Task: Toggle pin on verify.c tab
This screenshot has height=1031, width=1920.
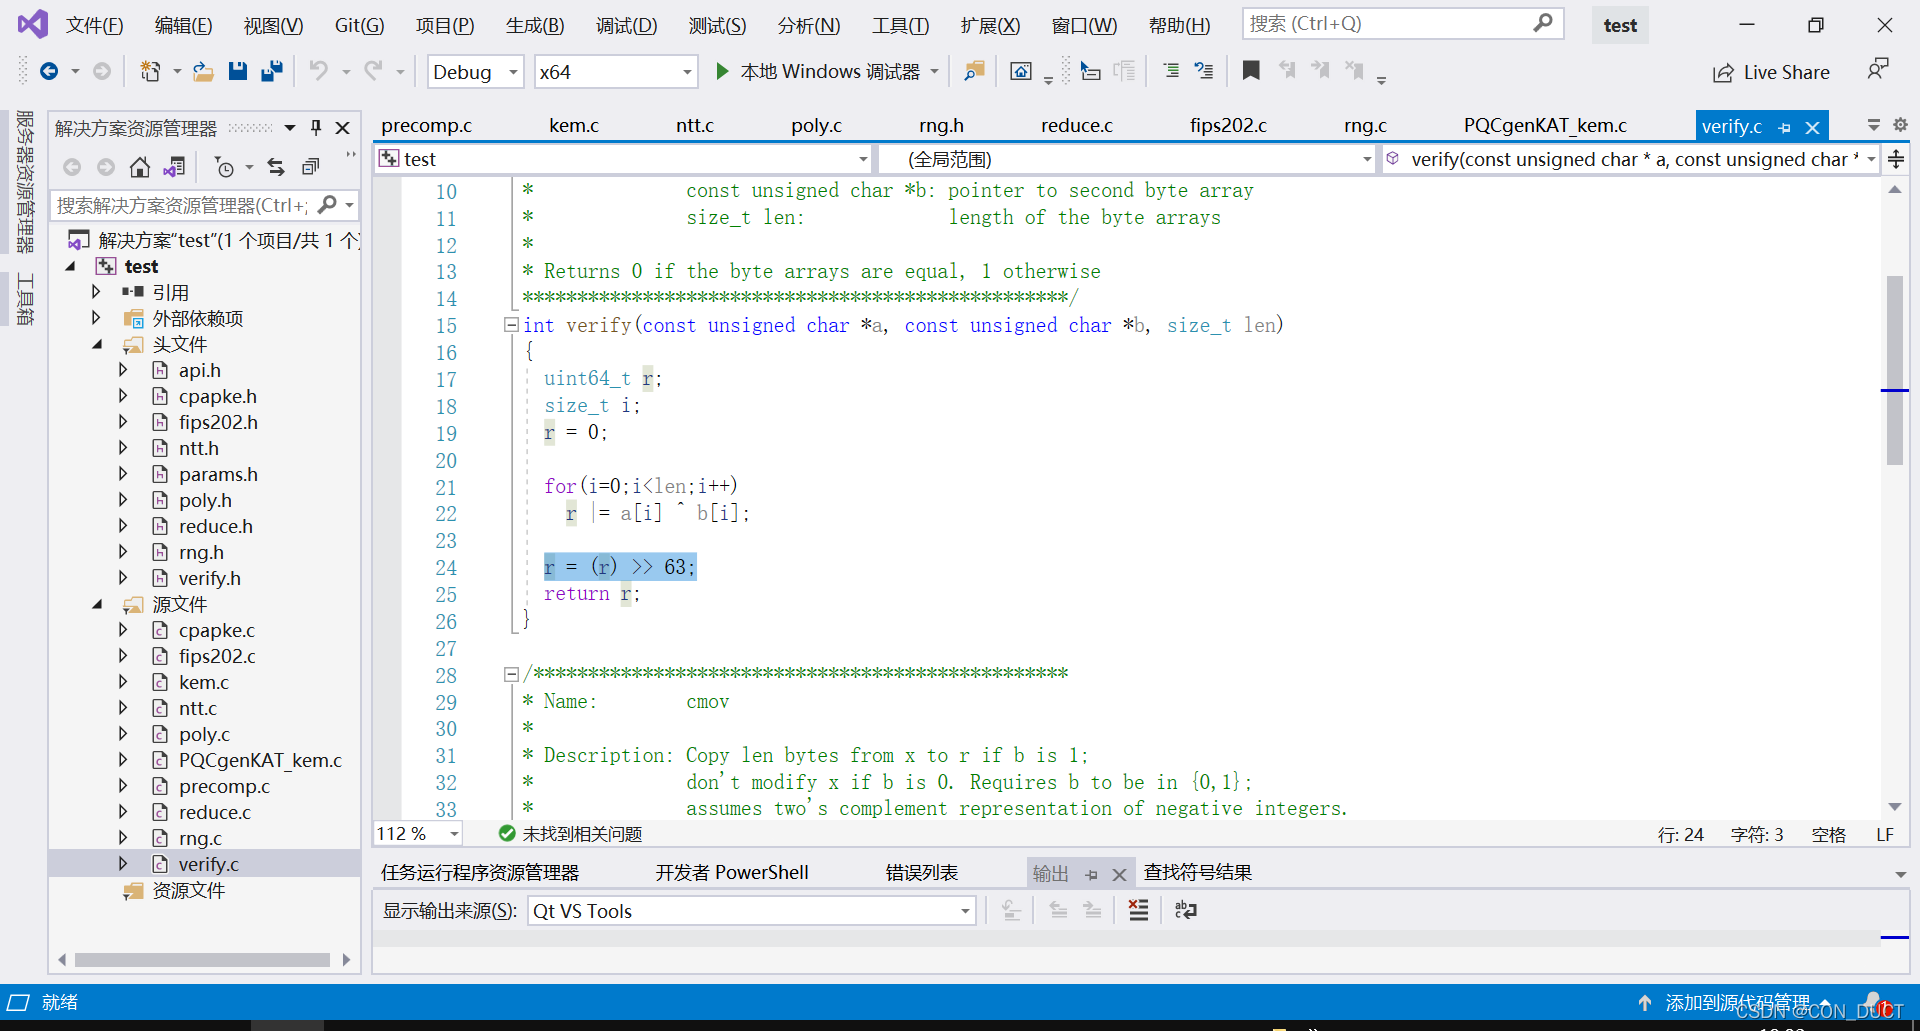Action: pyautogui.click(x=1785, y=128)
